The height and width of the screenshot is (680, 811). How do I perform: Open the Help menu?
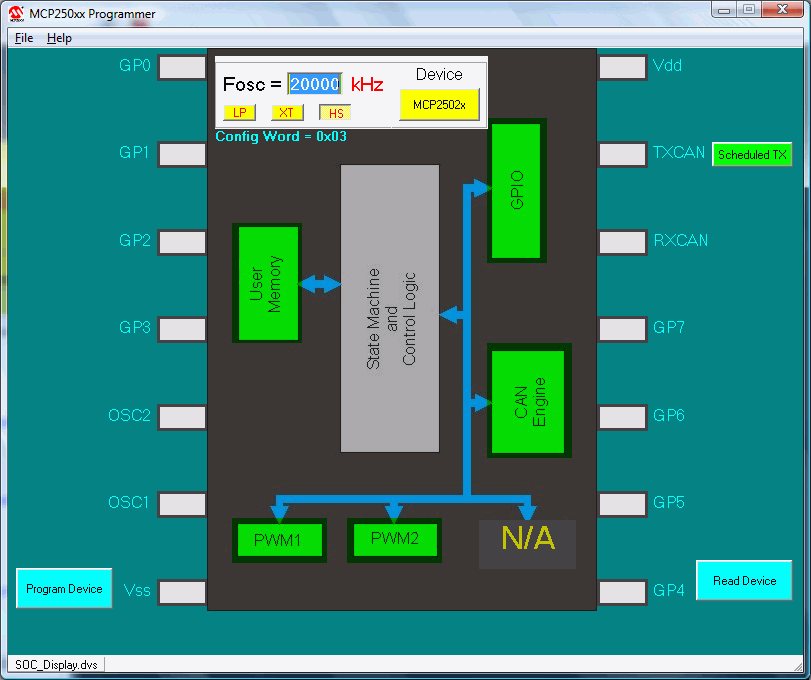(59, 38)
